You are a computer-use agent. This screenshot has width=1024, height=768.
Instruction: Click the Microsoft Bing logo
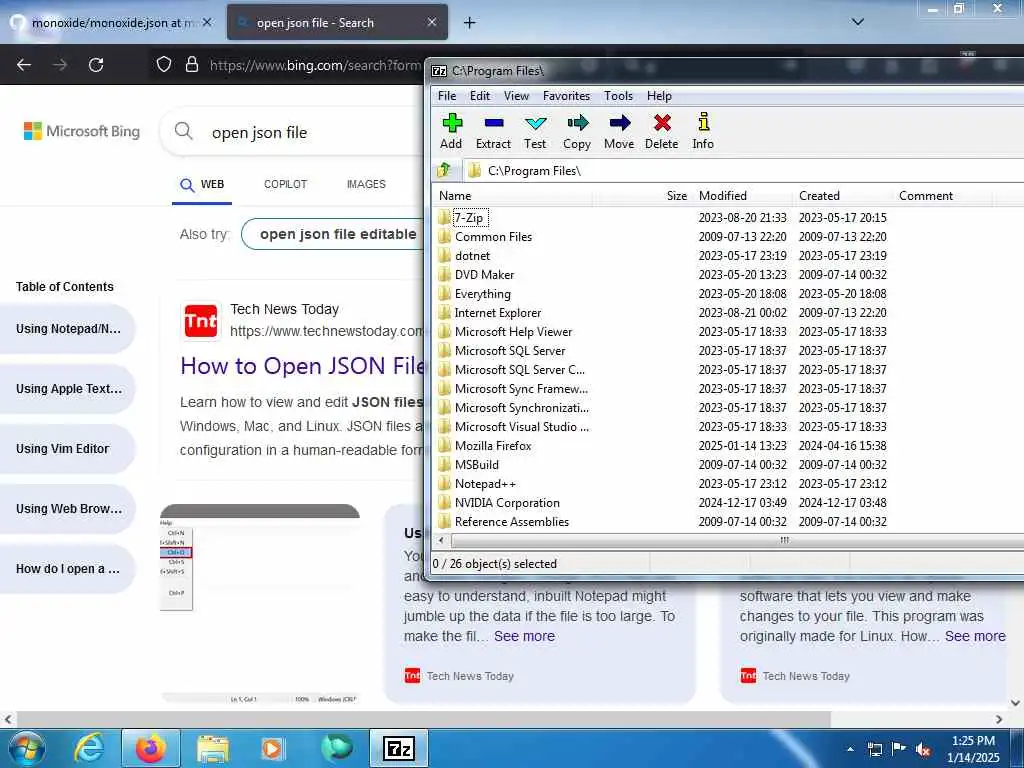(82, 131)
